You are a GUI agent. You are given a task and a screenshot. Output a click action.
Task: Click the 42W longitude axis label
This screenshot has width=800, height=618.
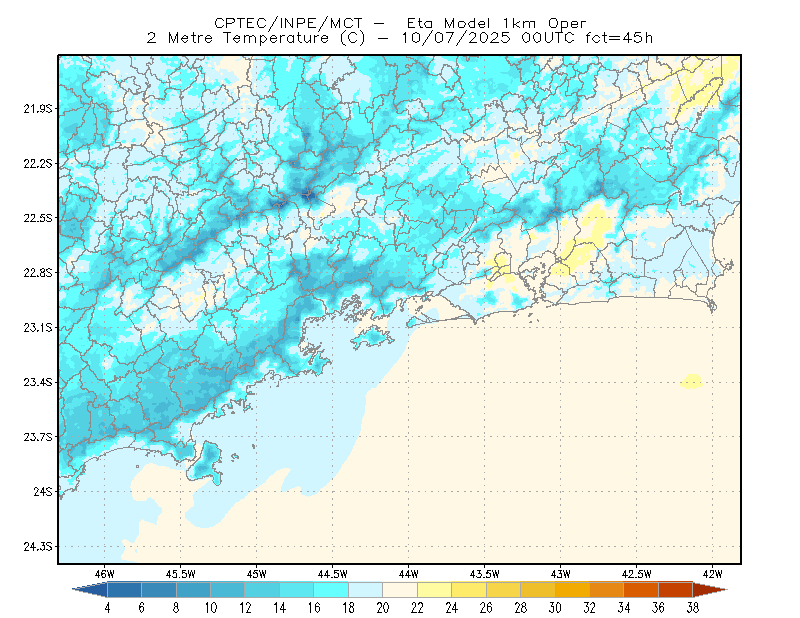pos(712,574)
